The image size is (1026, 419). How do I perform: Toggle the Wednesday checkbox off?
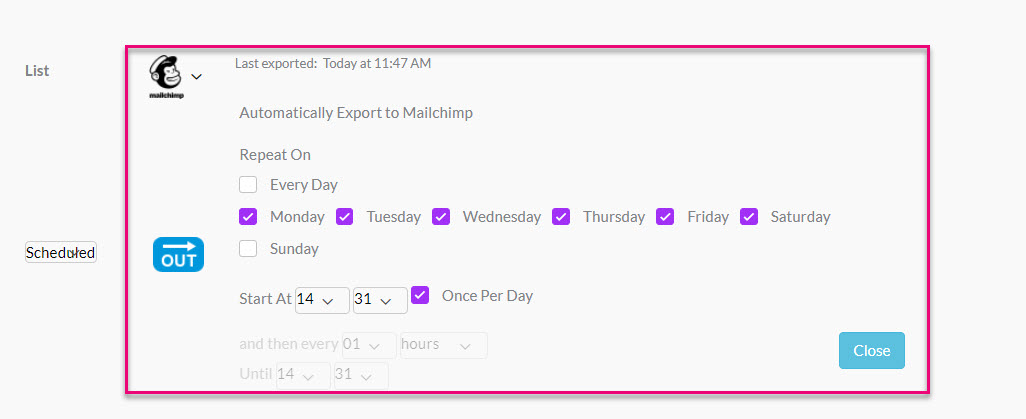tap(441, 217)
